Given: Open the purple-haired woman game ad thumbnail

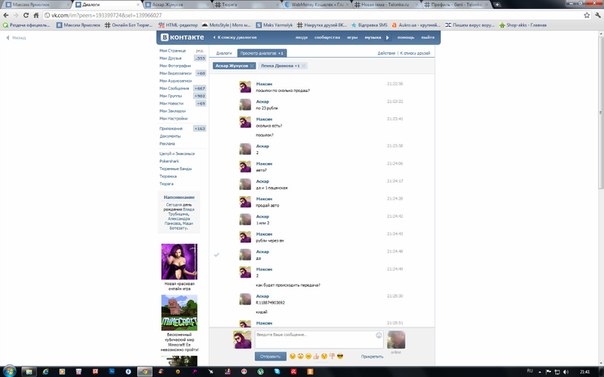Looking at the screenshot, I should 179,261.
